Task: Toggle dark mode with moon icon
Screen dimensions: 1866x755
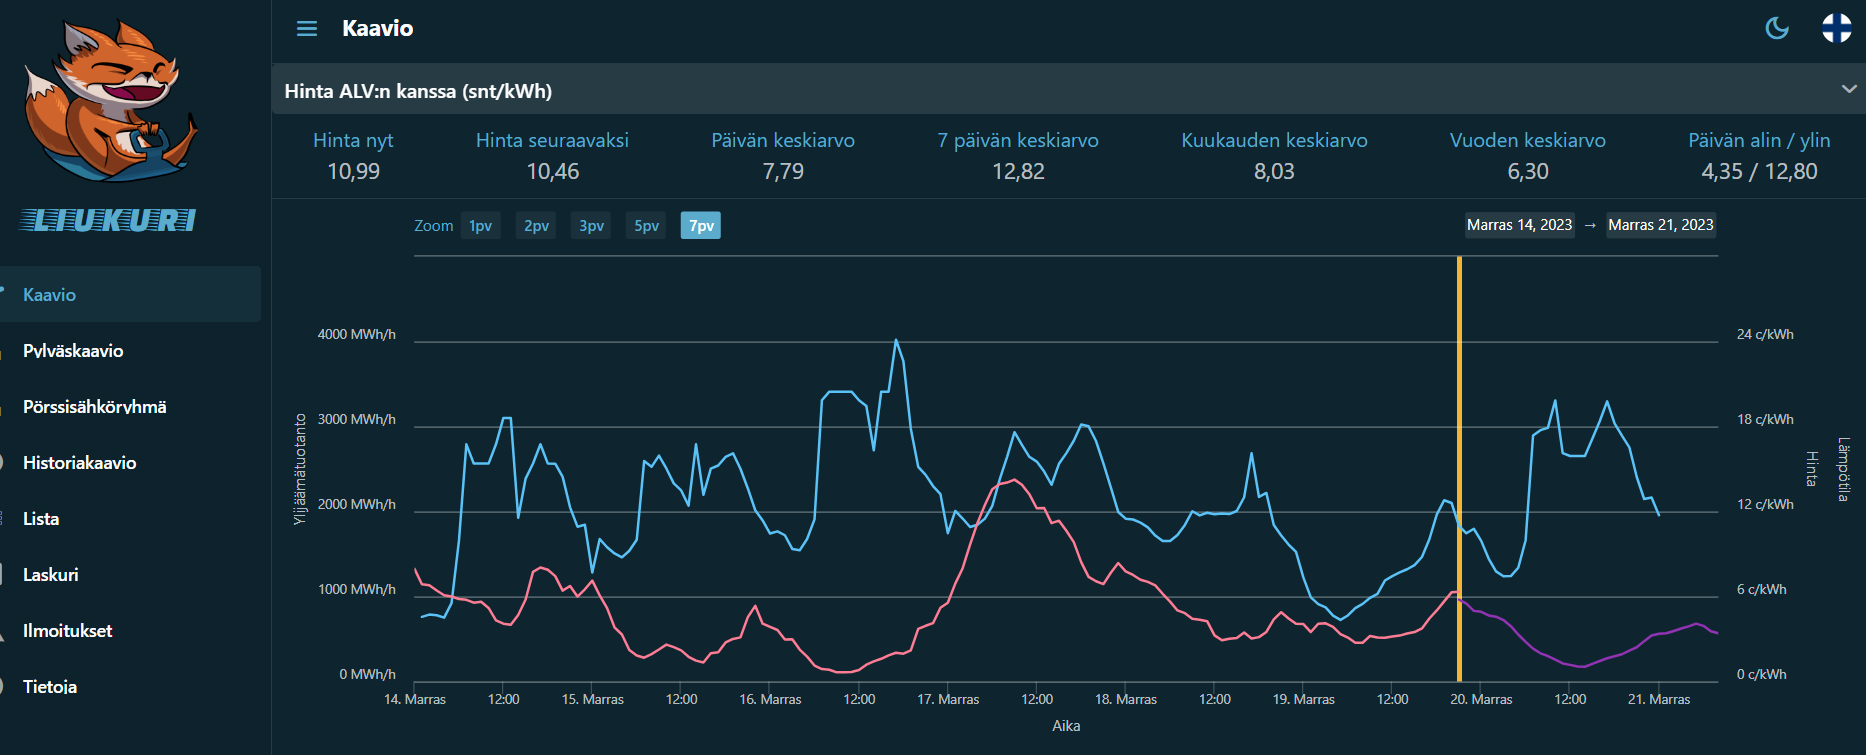Action: pyautogui.click(x=1777, y=28)
